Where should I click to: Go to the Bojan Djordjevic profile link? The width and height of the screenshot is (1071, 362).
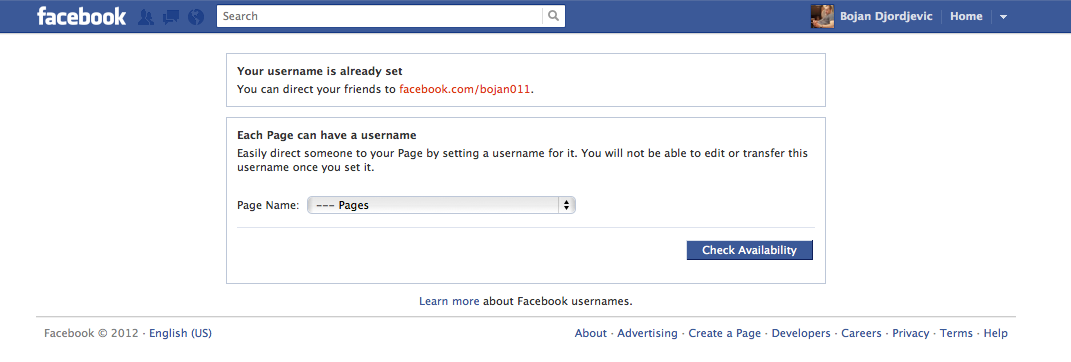pyautogui.click(x=886, y=16)
